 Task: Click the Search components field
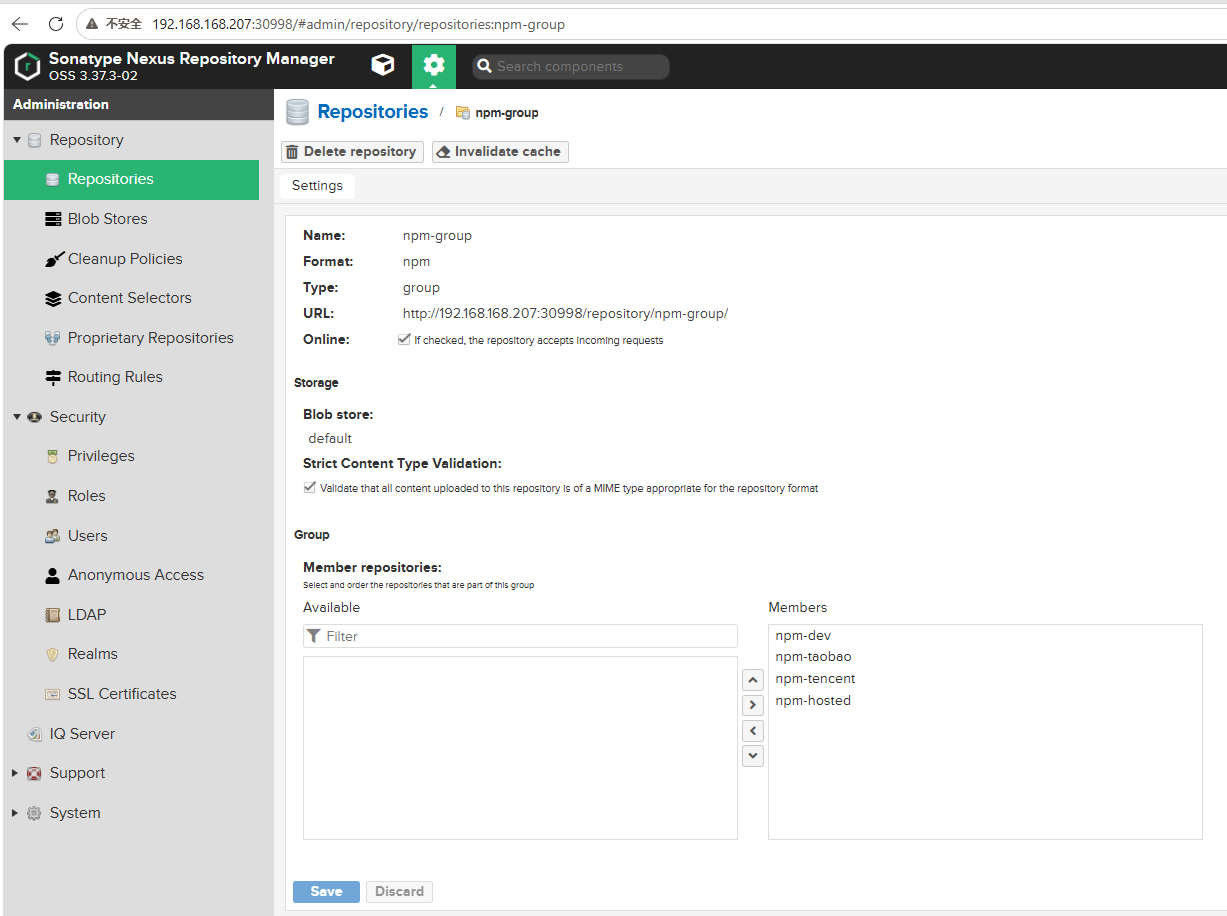[x=571, y=67]
